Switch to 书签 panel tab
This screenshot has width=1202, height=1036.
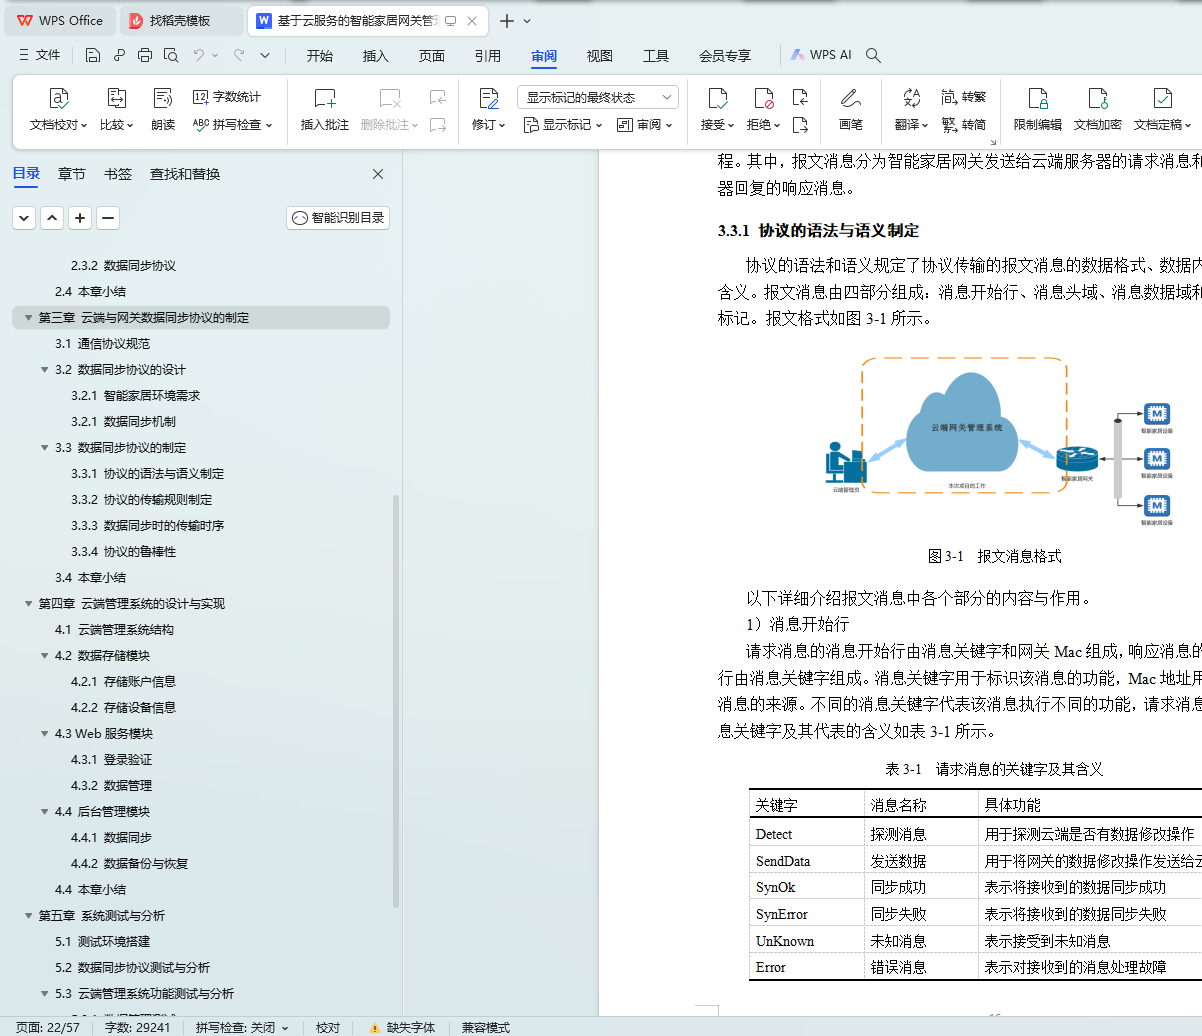coord(118,174)
